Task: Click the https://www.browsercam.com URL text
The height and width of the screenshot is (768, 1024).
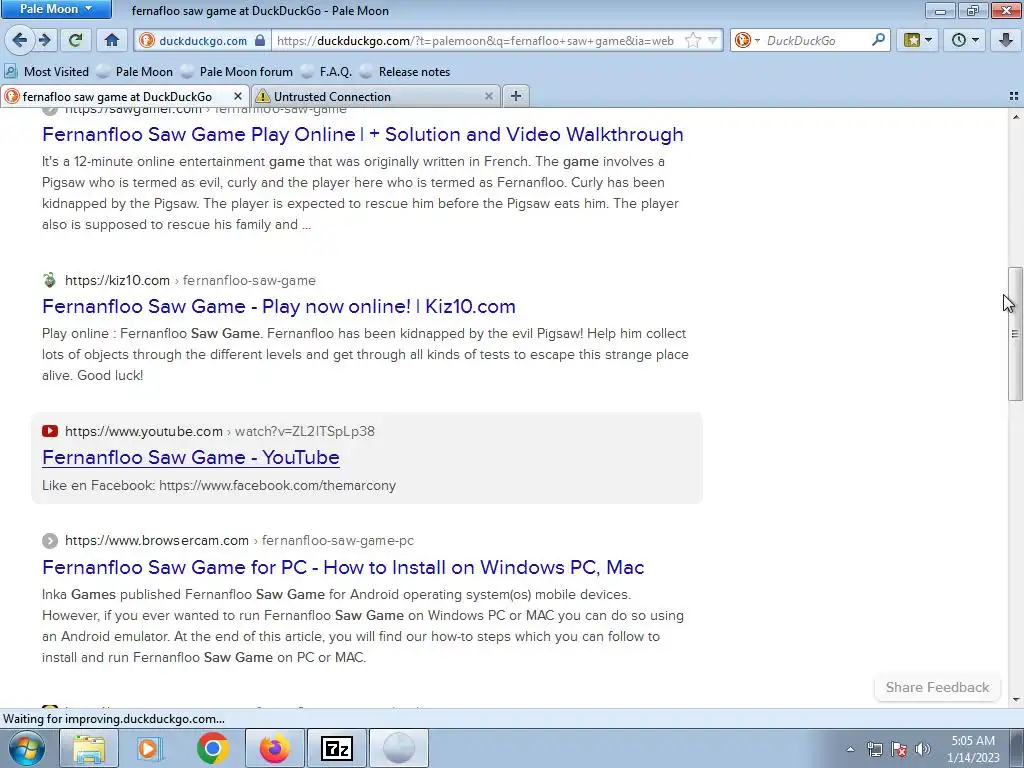Action: pos(157,541)
